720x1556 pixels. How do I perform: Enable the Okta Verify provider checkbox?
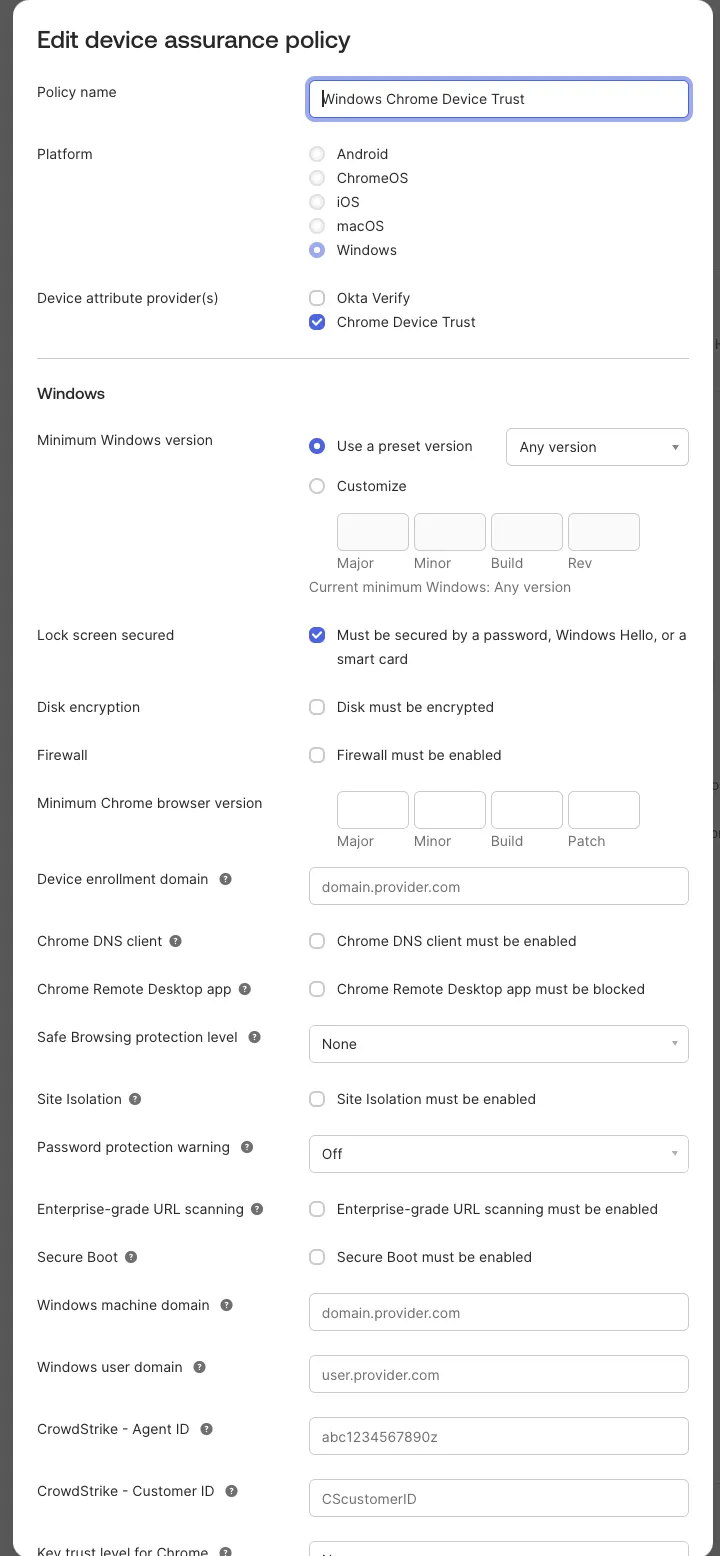click(317, 298)
